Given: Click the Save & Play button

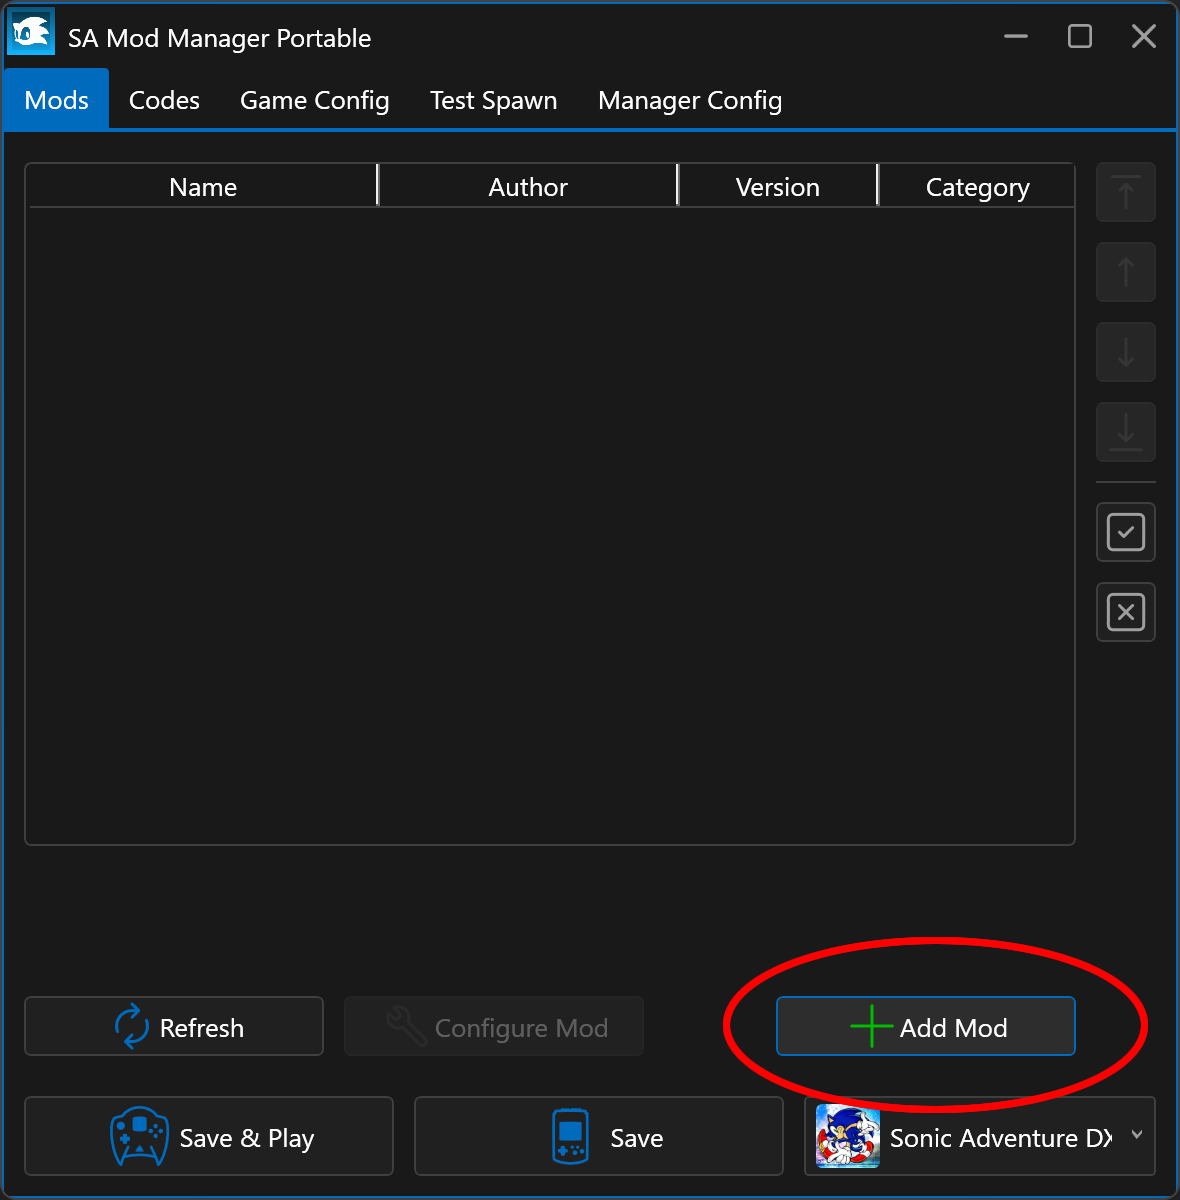Looking at the screenshot, I should (209, 1137).
